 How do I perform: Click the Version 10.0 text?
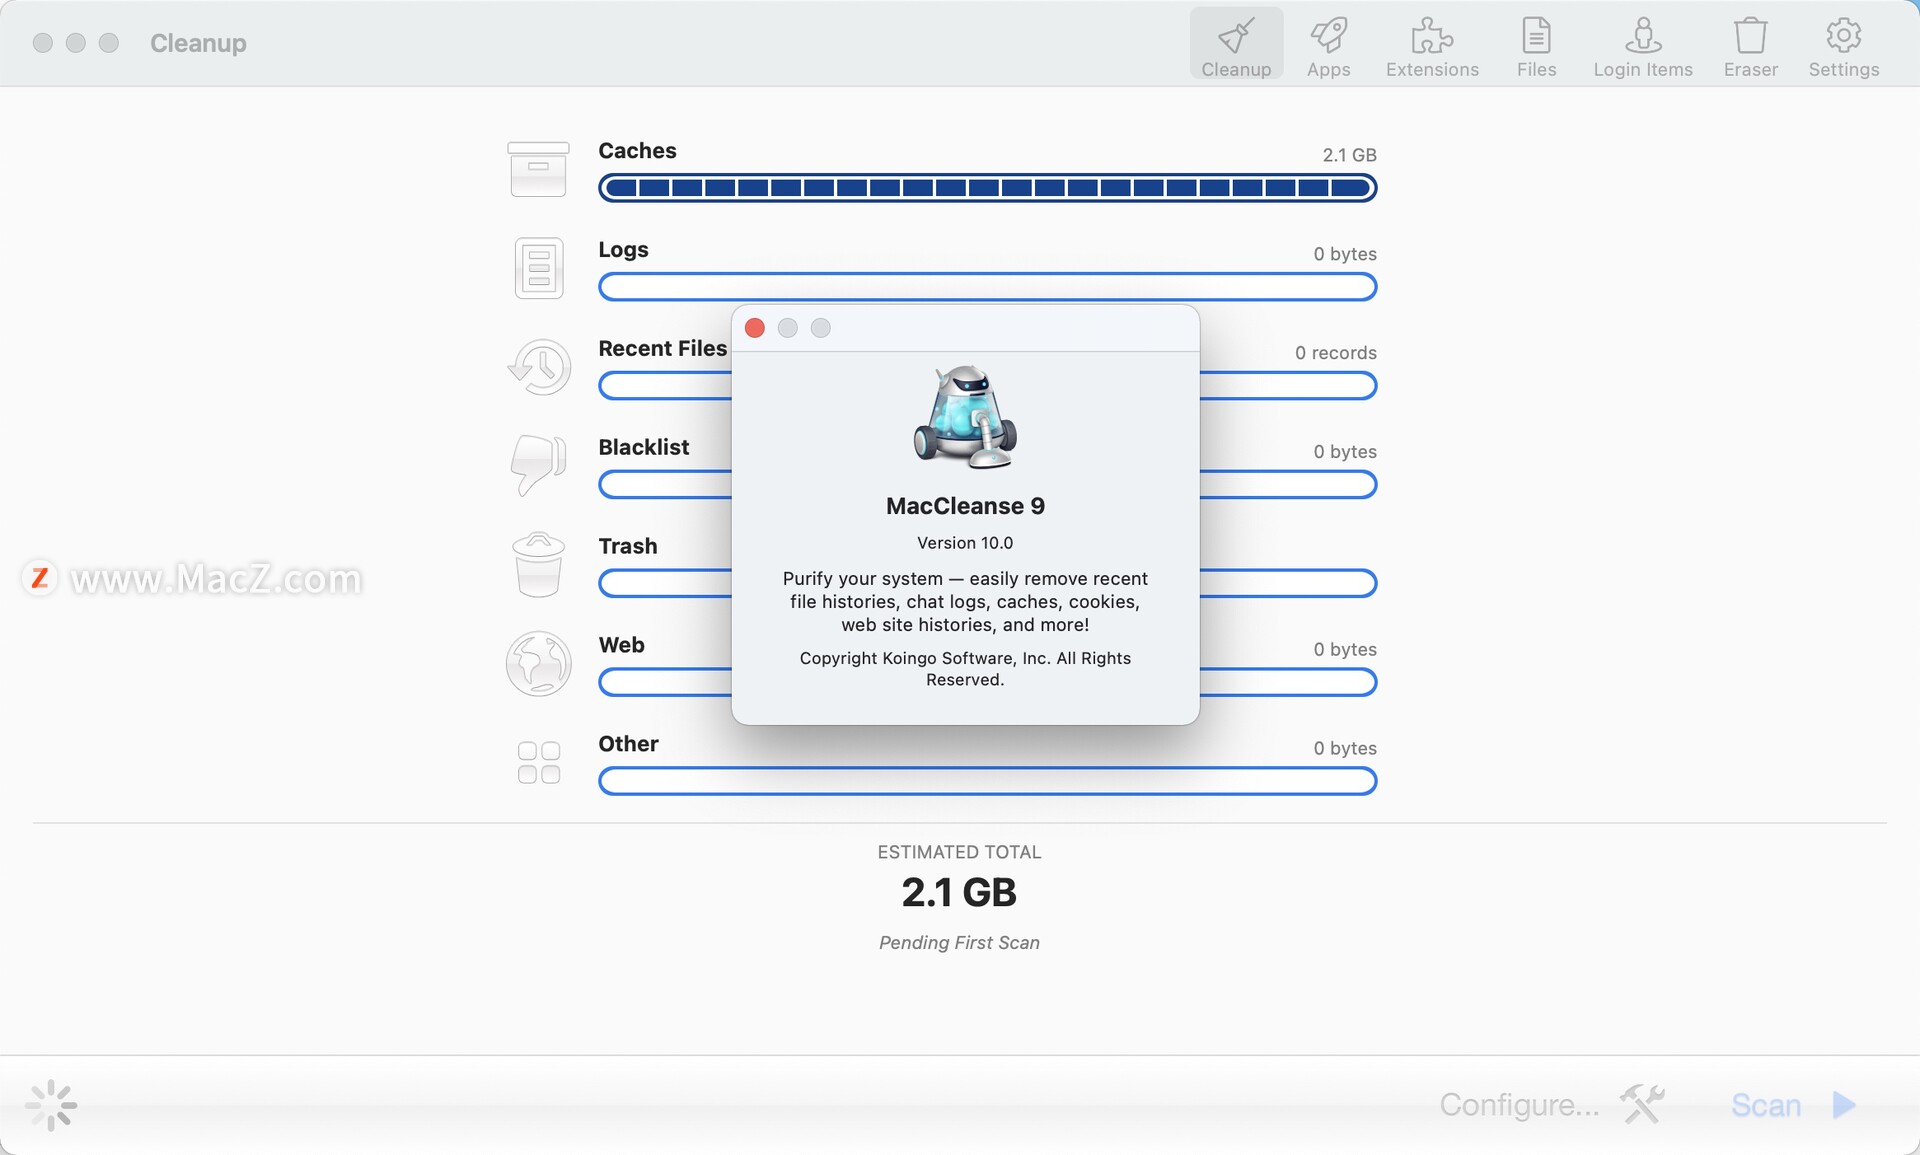[x=965, y=543]
